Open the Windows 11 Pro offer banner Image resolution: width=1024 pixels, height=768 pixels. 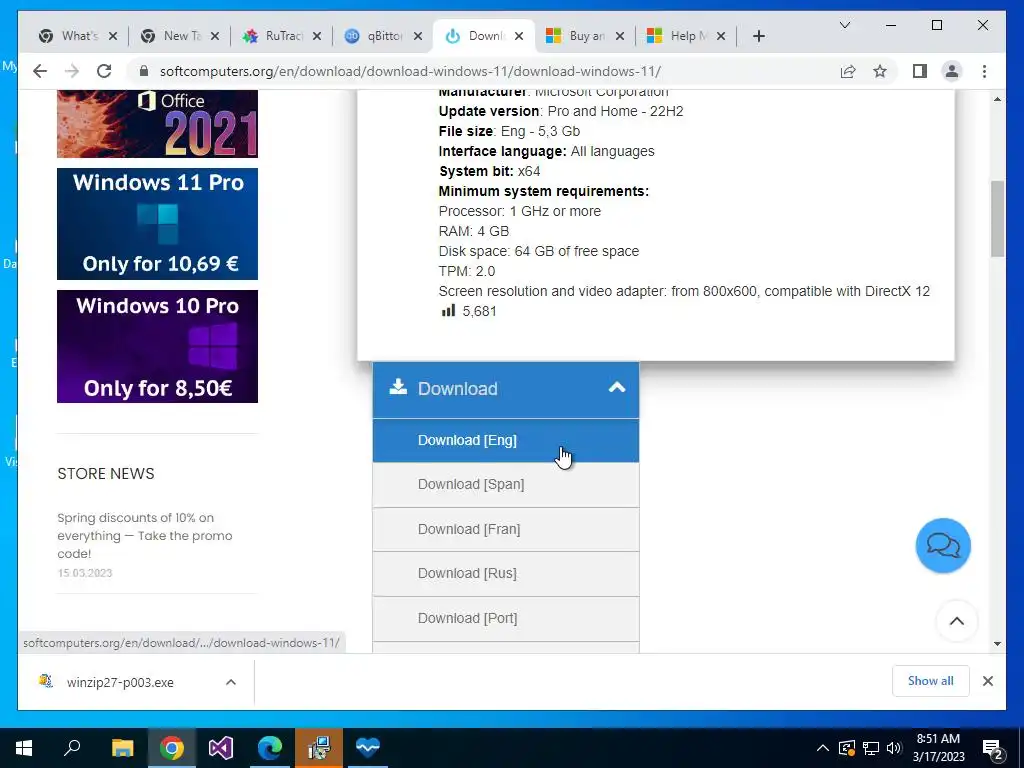click(x=157, y=224)
